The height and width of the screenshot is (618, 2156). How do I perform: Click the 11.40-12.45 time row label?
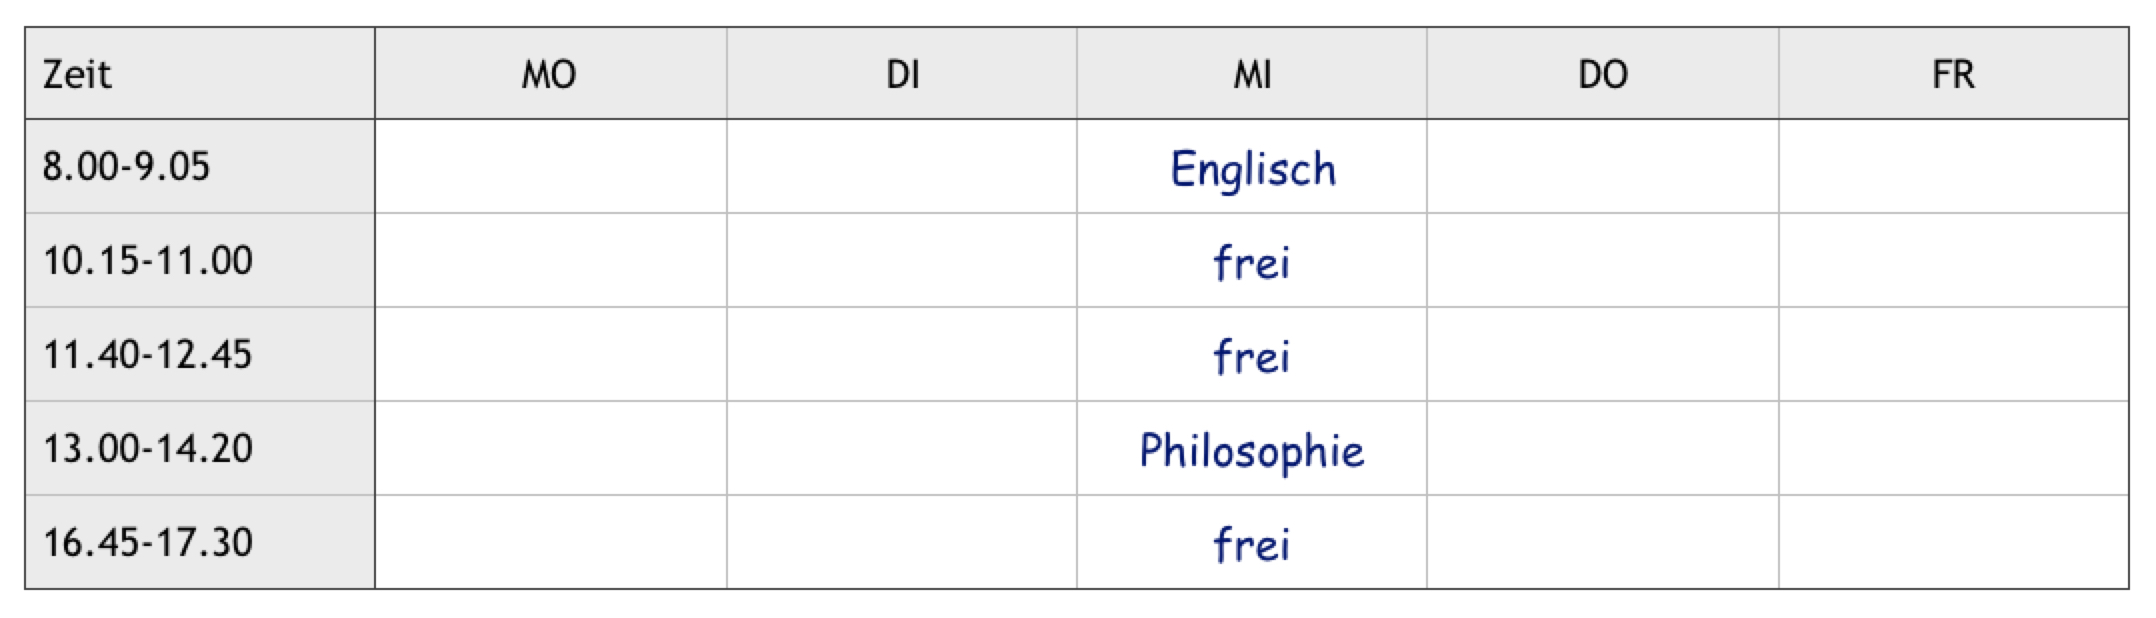coord(148,354)
